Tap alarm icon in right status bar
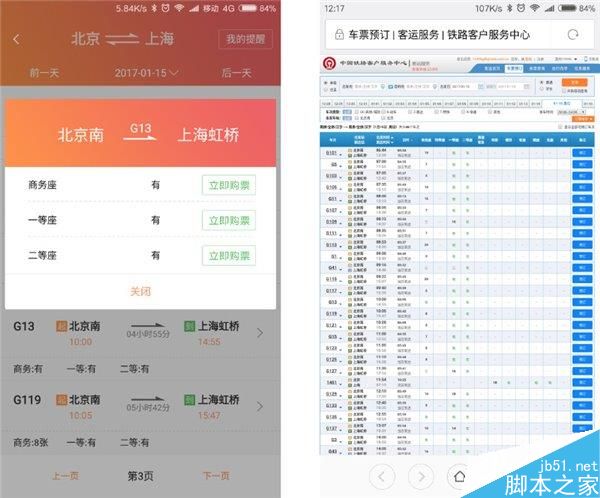 pyautogui.click(x=521, y=8)
